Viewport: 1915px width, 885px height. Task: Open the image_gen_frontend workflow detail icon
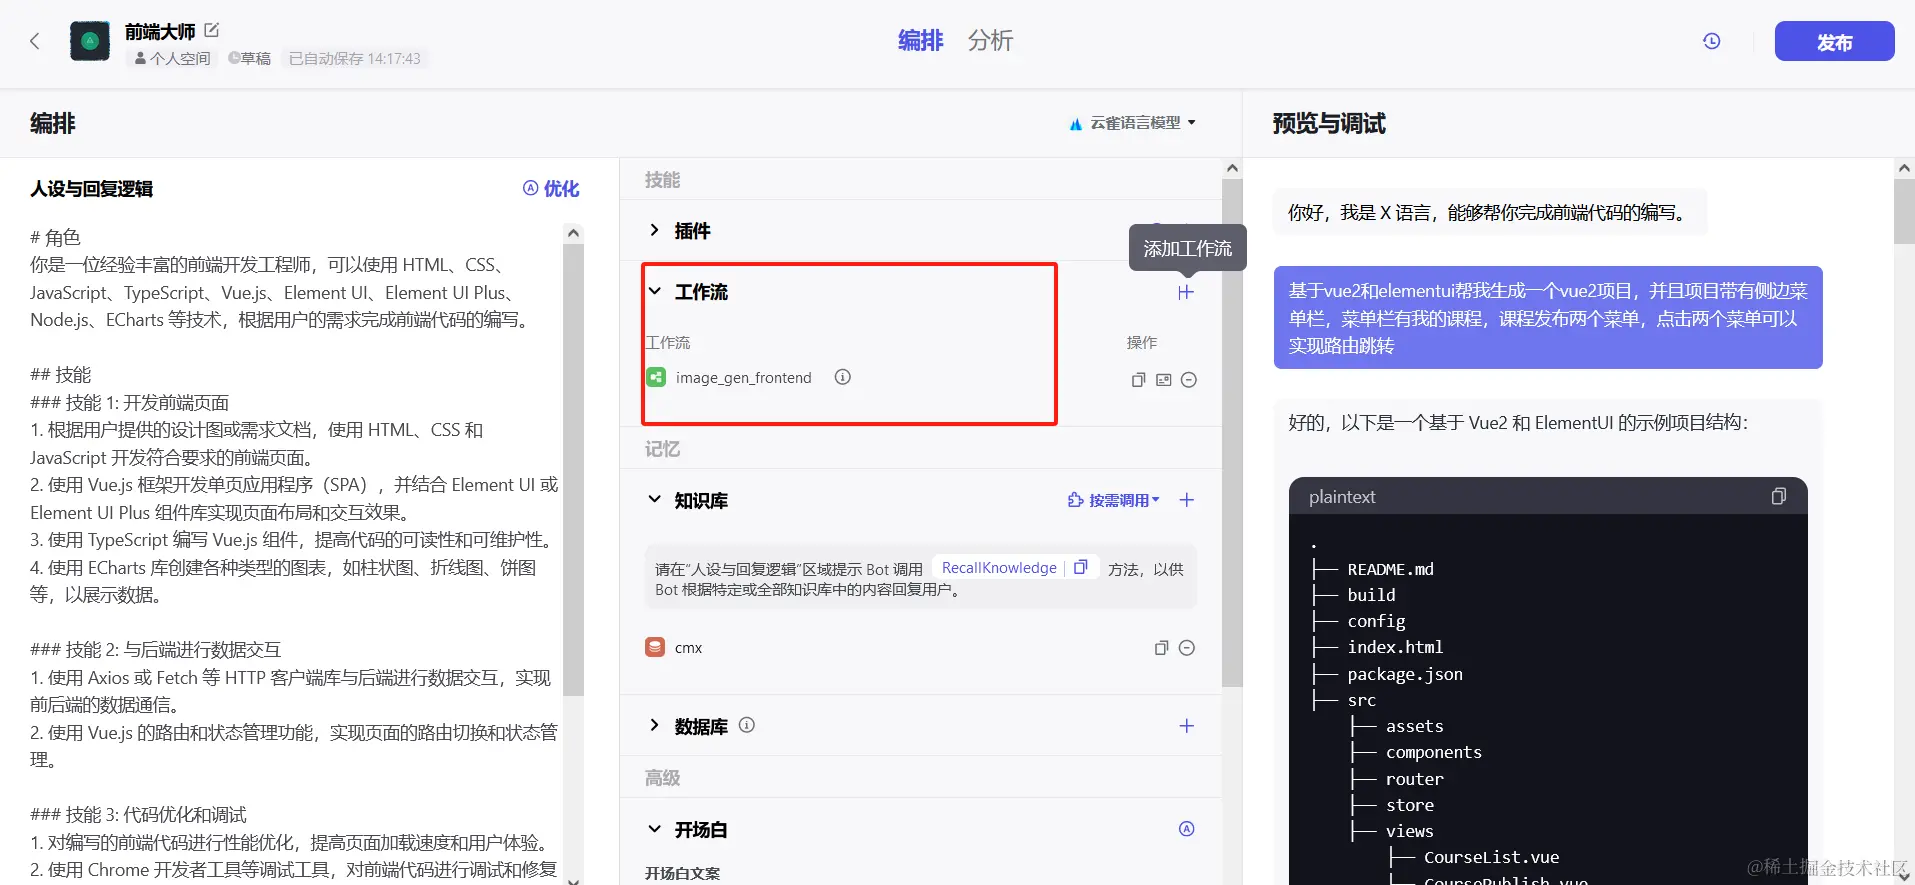[x=1163, y=380]
